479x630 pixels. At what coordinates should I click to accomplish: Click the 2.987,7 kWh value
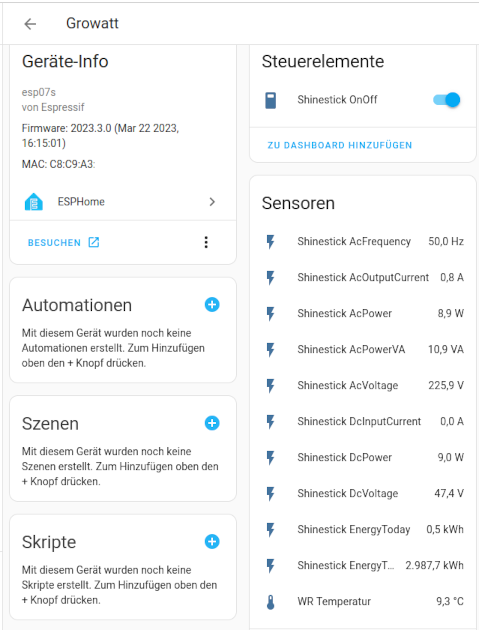[x=434, y=565]
